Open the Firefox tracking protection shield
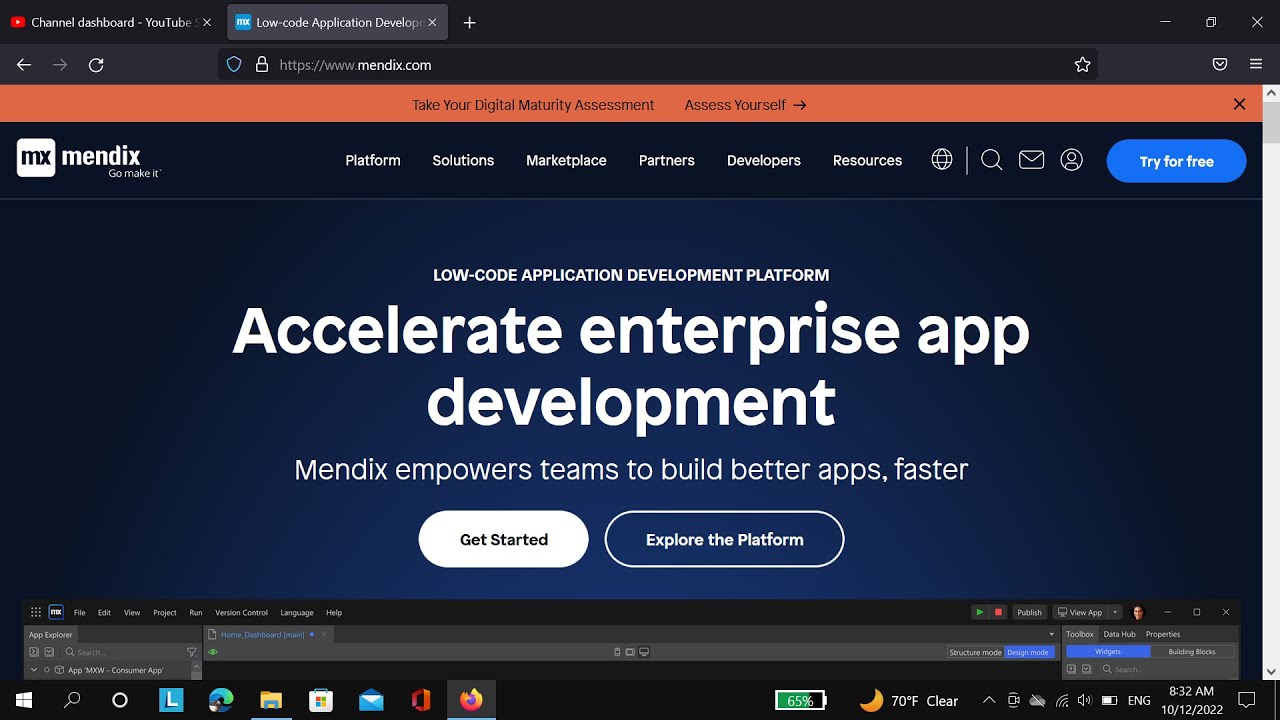Screen dimensions: 1280x720 (234, 65)
